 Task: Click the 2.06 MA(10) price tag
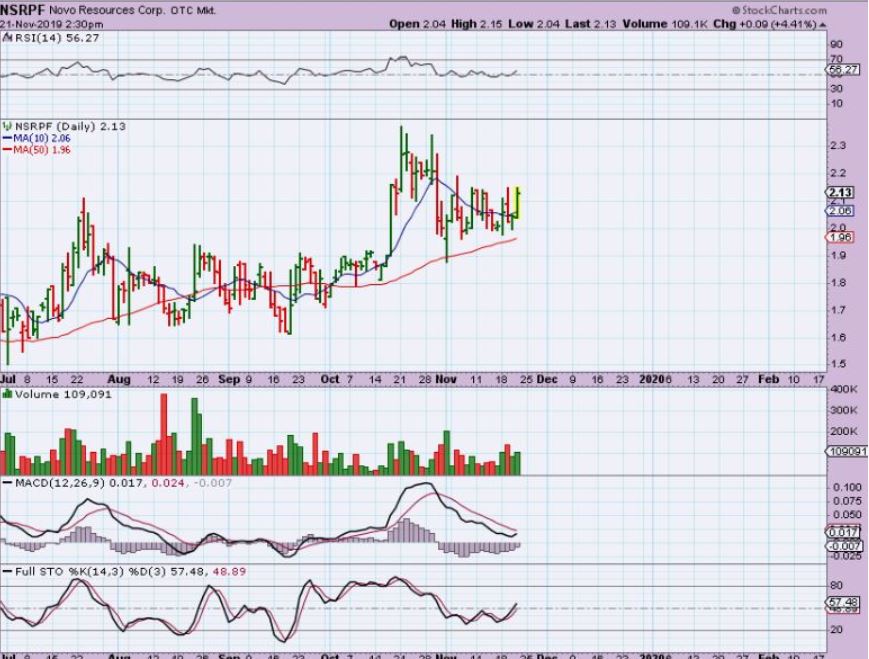click(842, 211)
